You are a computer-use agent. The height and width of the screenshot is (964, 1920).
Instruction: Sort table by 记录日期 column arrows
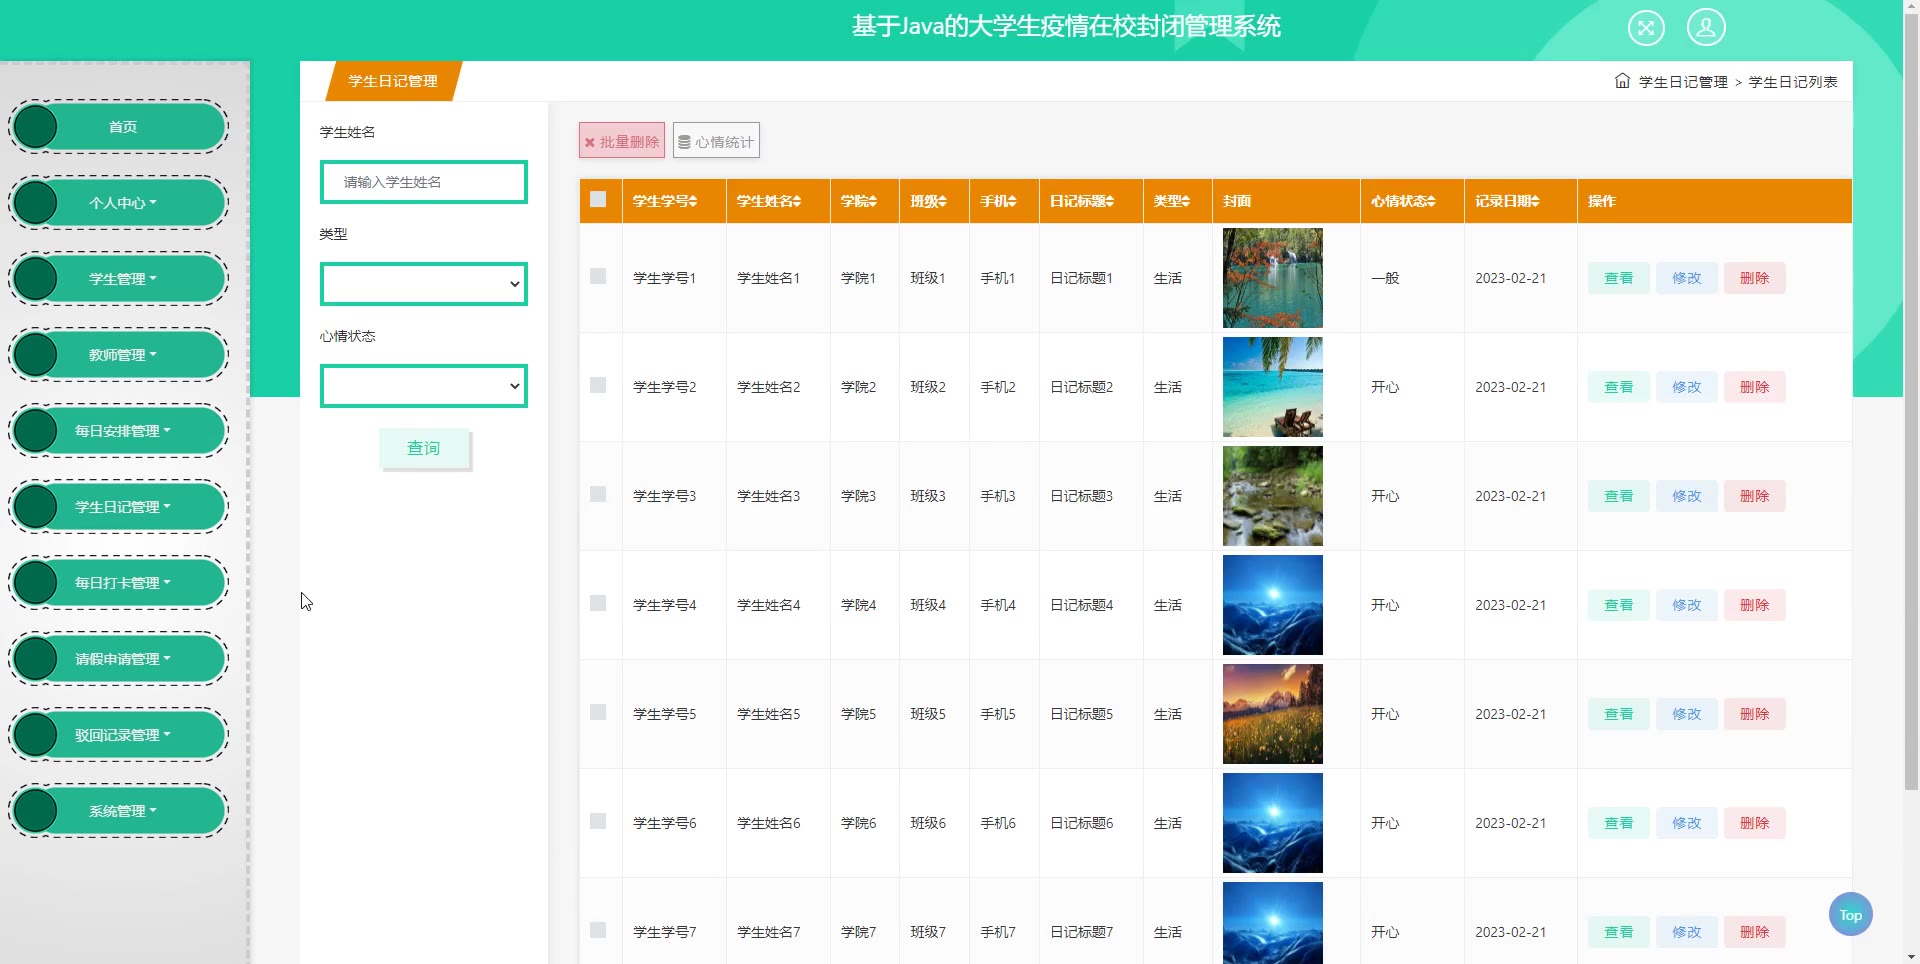tap(1534, 201)
